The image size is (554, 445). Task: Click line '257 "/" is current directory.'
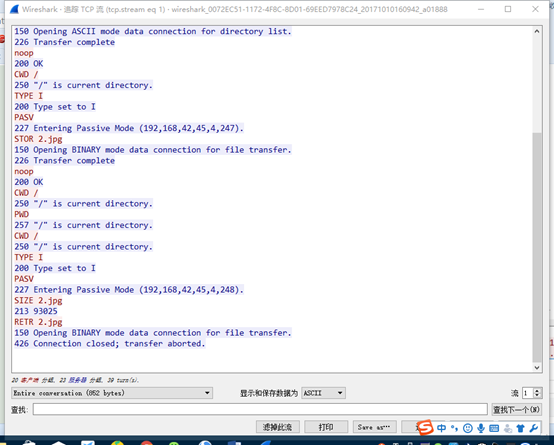click(x=83, y=225)
